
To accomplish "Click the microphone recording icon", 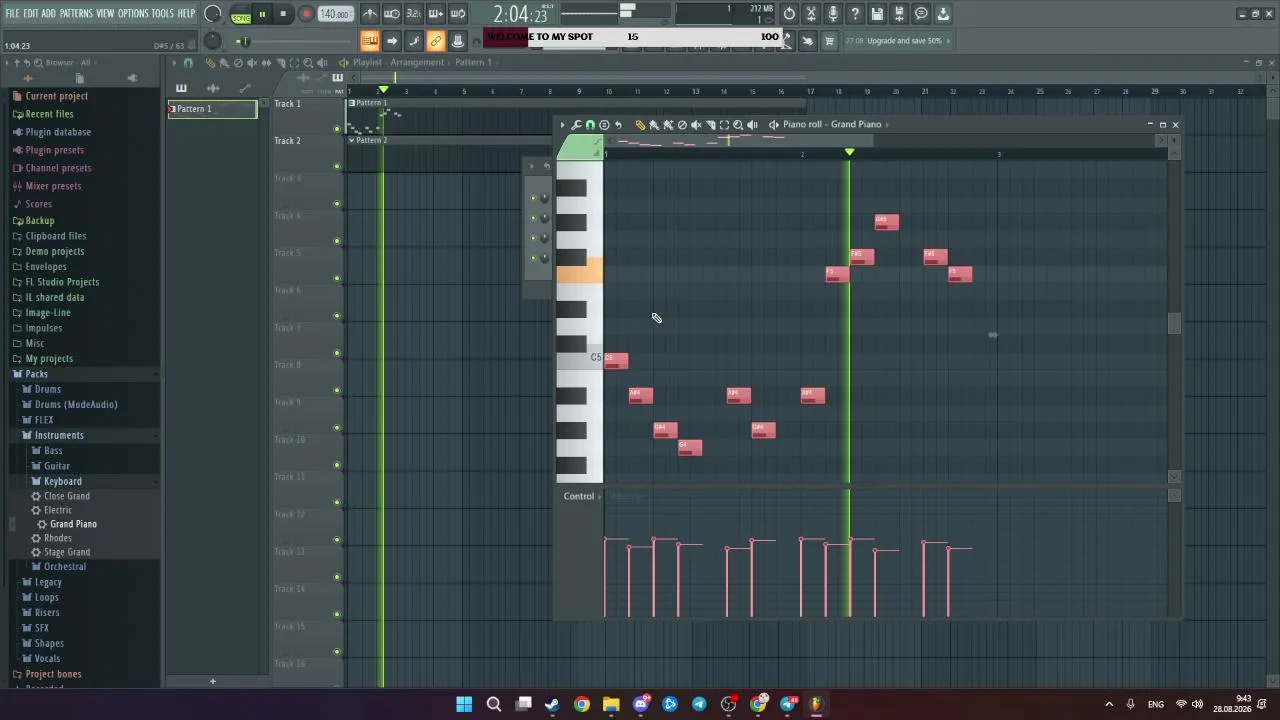I will point(833,14).
